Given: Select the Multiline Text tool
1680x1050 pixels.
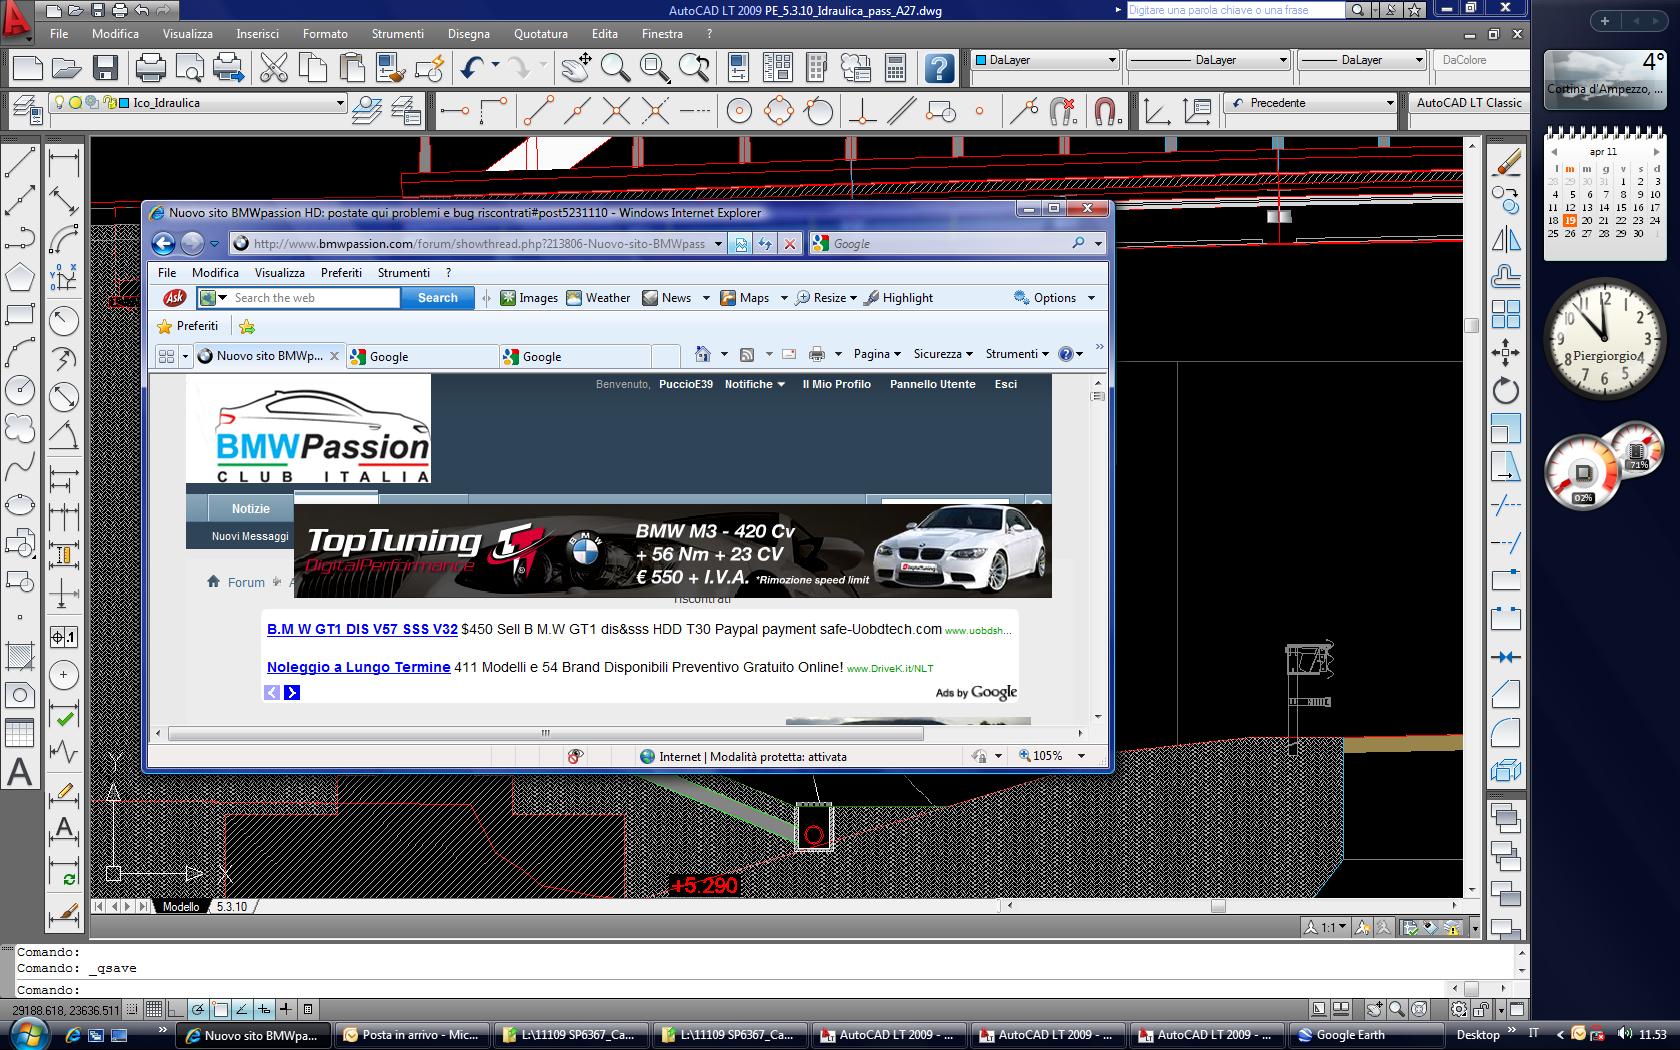Looking at the screenshot, I should 20,772.
